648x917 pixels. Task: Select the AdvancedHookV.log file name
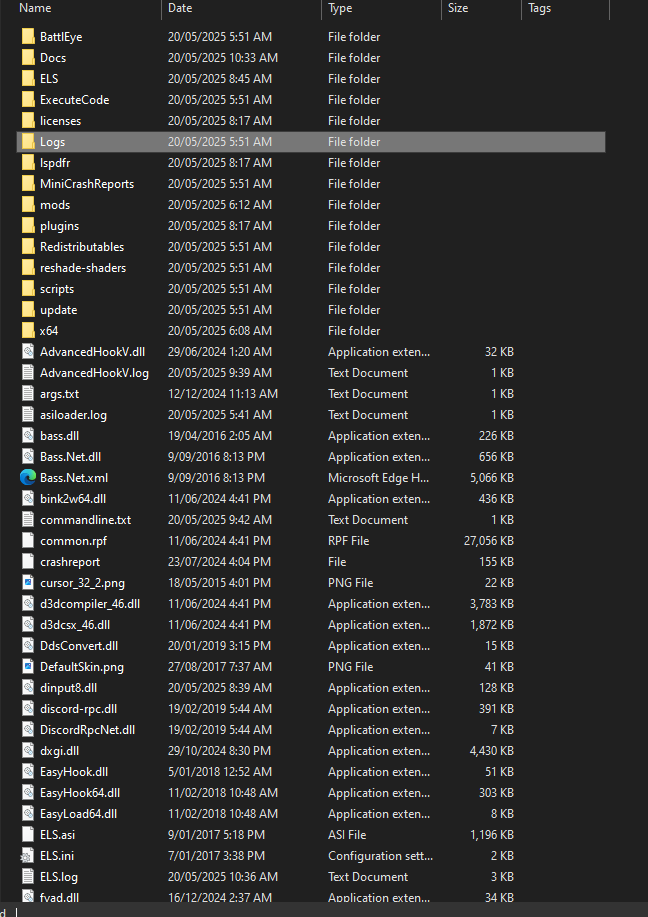(x=94, y=373)
